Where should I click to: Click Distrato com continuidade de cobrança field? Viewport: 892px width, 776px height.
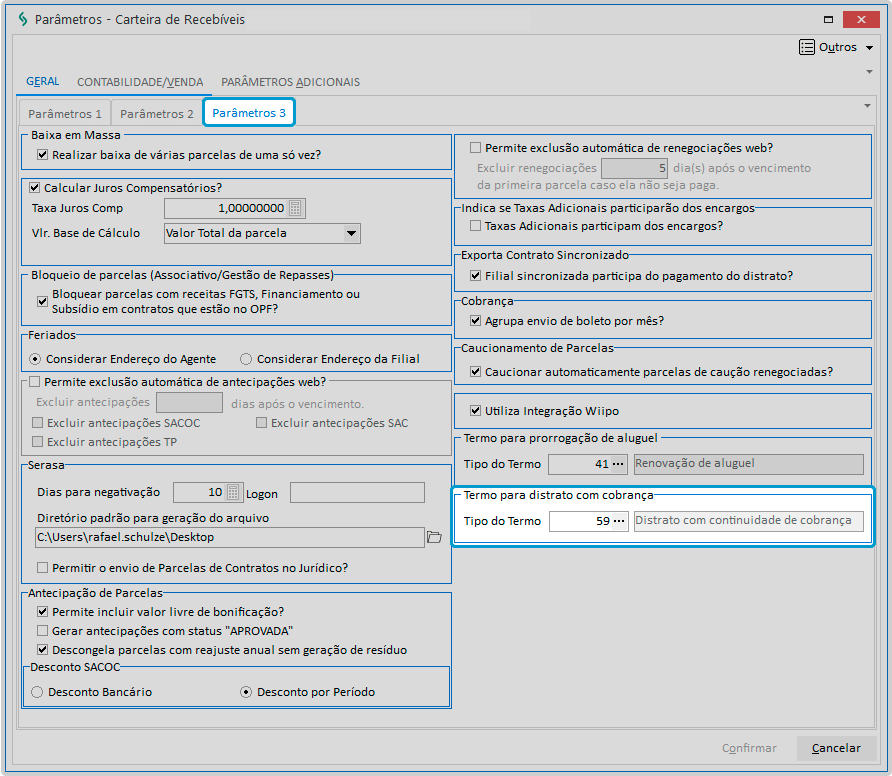tap(749, 521)
